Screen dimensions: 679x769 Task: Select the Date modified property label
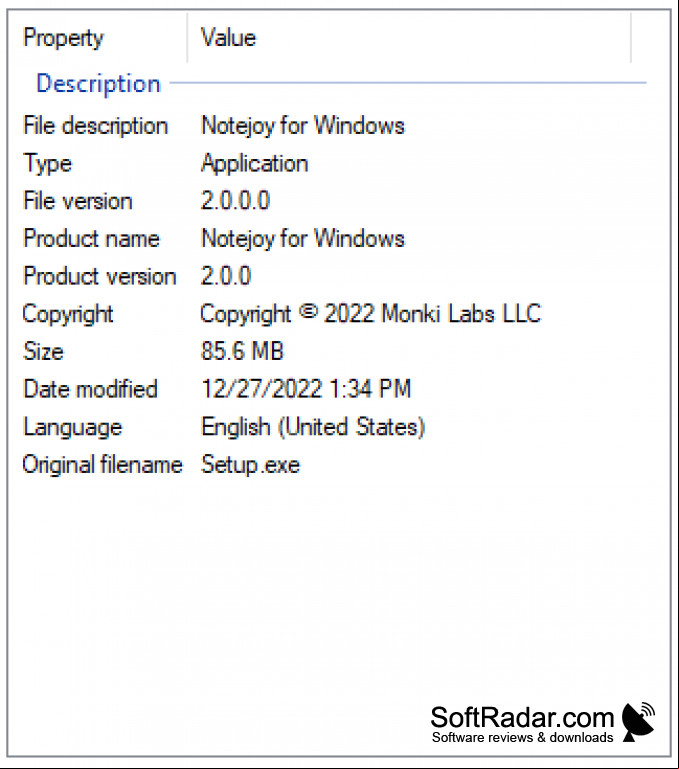pyautogui.click(x=90, y=389)
